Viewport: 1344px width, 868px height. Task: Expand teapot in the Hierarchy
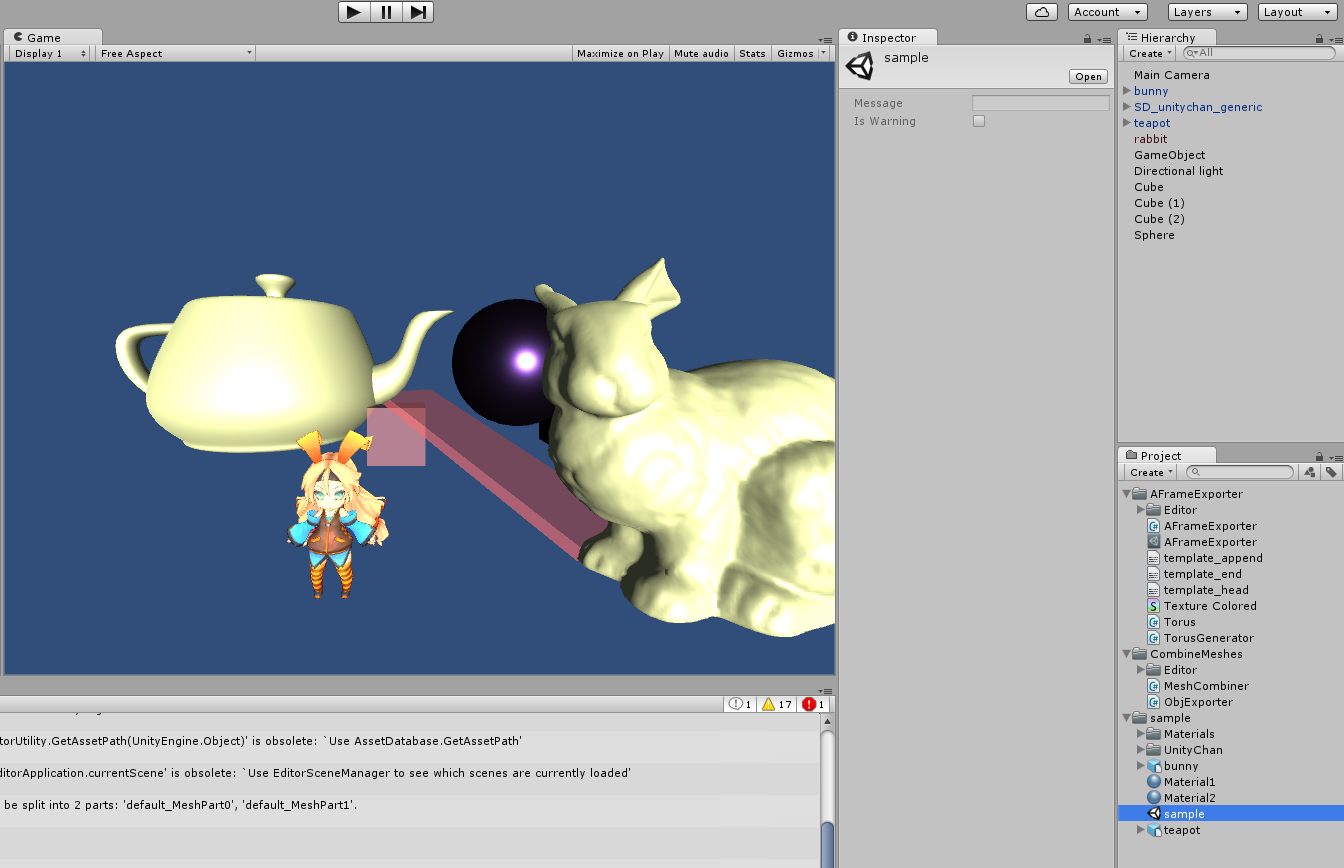[1127, 123]
